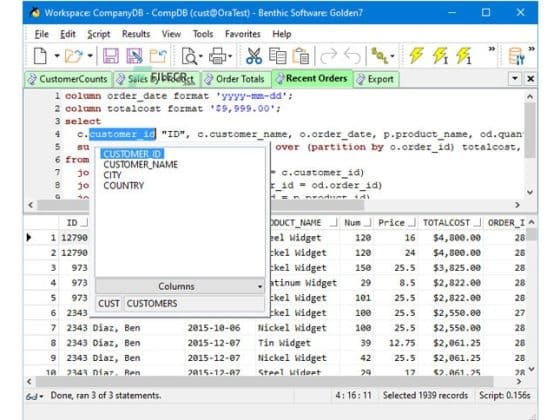This screenshot has height=420, width=560.
Task: Click the Copy icon in the toolbar
Action: [x=278, y=56]
